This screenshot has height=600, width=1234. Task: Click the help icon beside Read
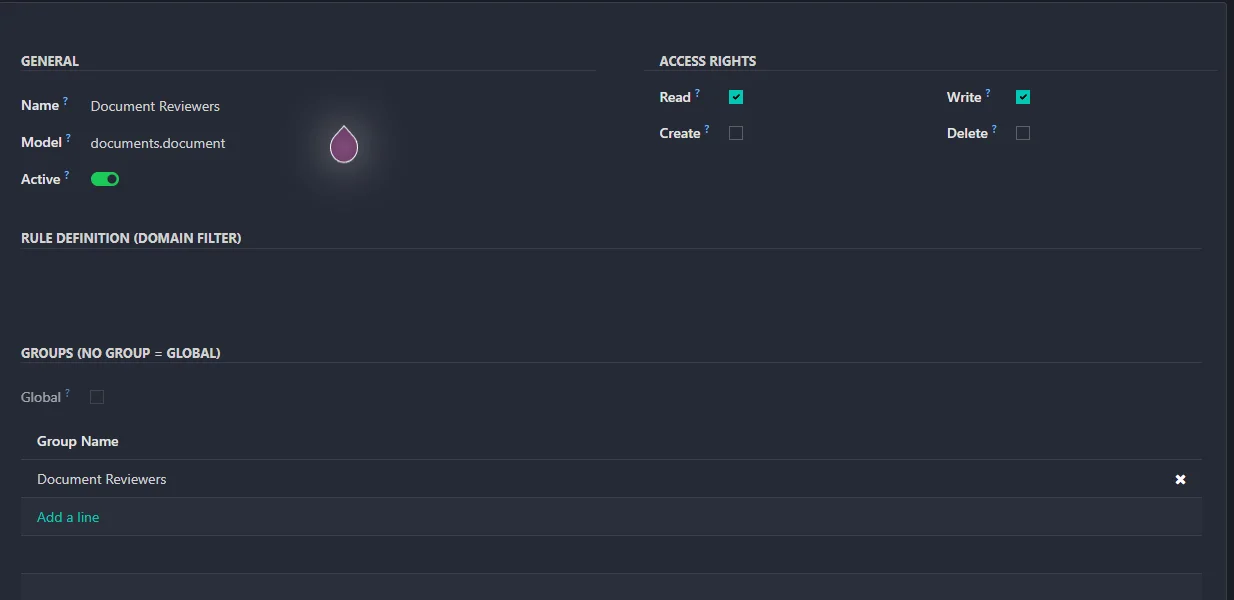pos(697,93)
